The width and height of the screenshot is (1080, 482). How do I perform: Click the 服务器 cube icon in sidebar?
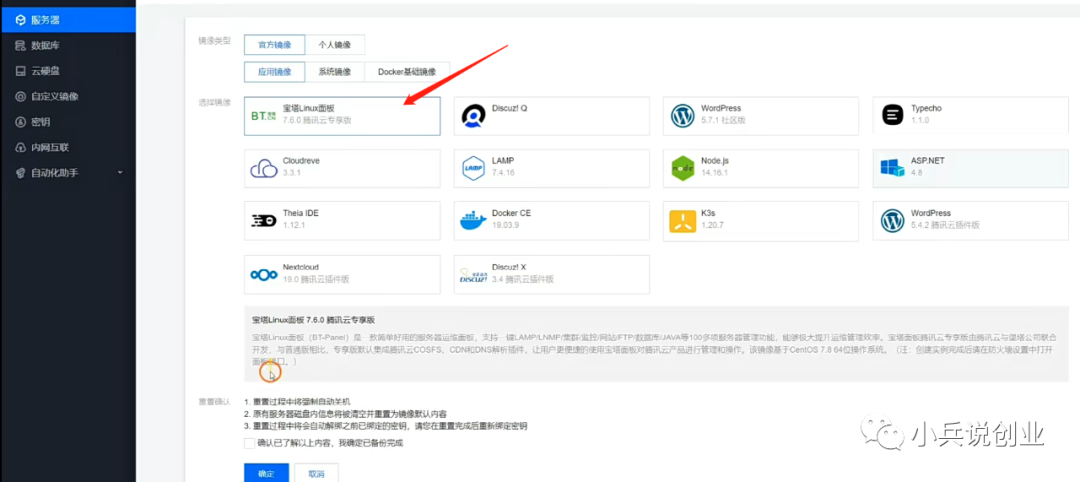click(20, 20)
